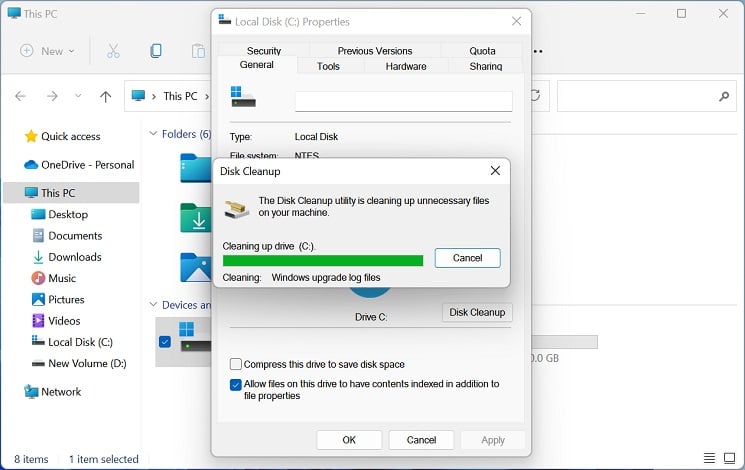Open the Videos folder icon in sidebar
745x470 pixels.
coord(38,321)
